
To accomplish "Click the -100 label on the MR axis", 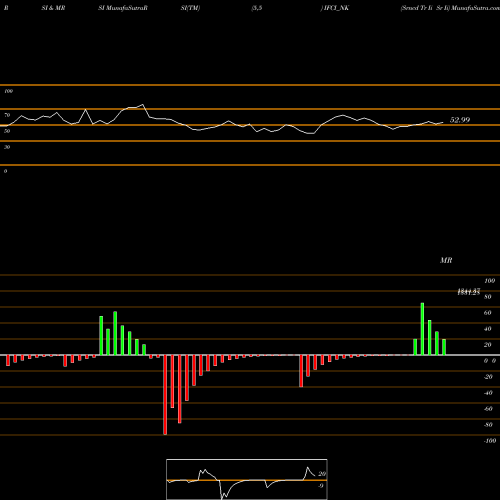I will 490,441.
